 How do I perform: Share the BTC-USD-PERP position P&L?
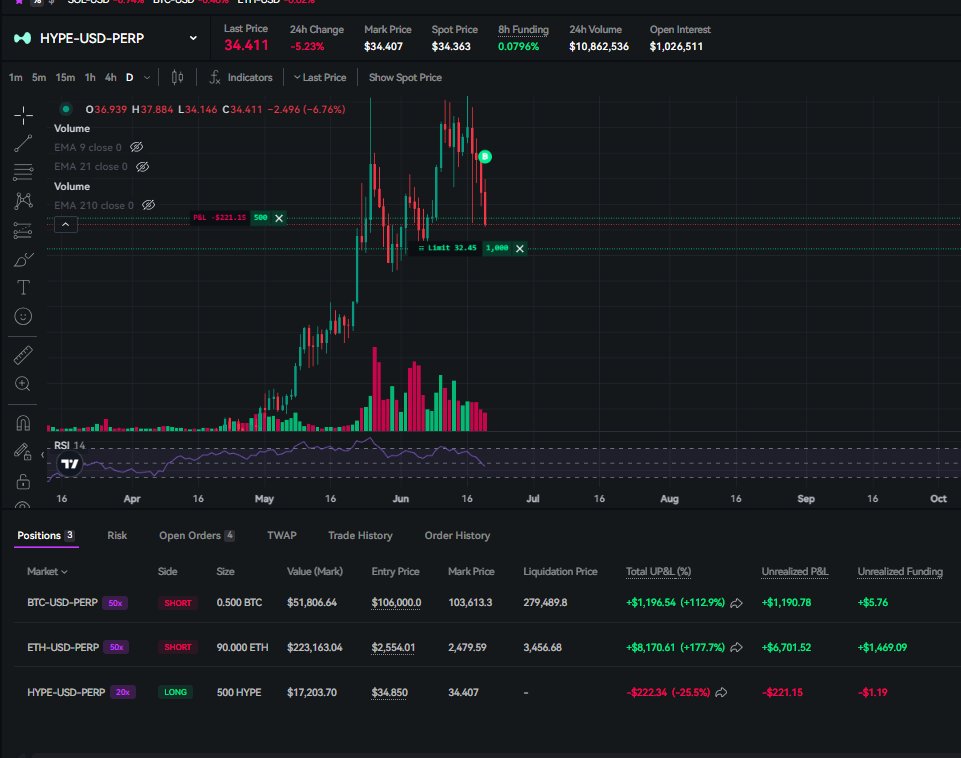[x=736, y=603]
